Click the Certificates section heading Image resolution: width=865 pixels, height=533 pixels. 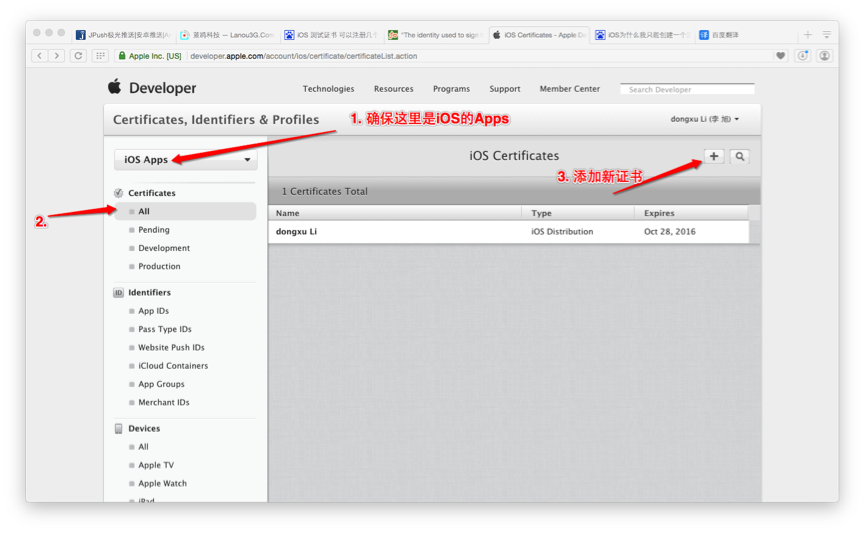tap(152, 193)
